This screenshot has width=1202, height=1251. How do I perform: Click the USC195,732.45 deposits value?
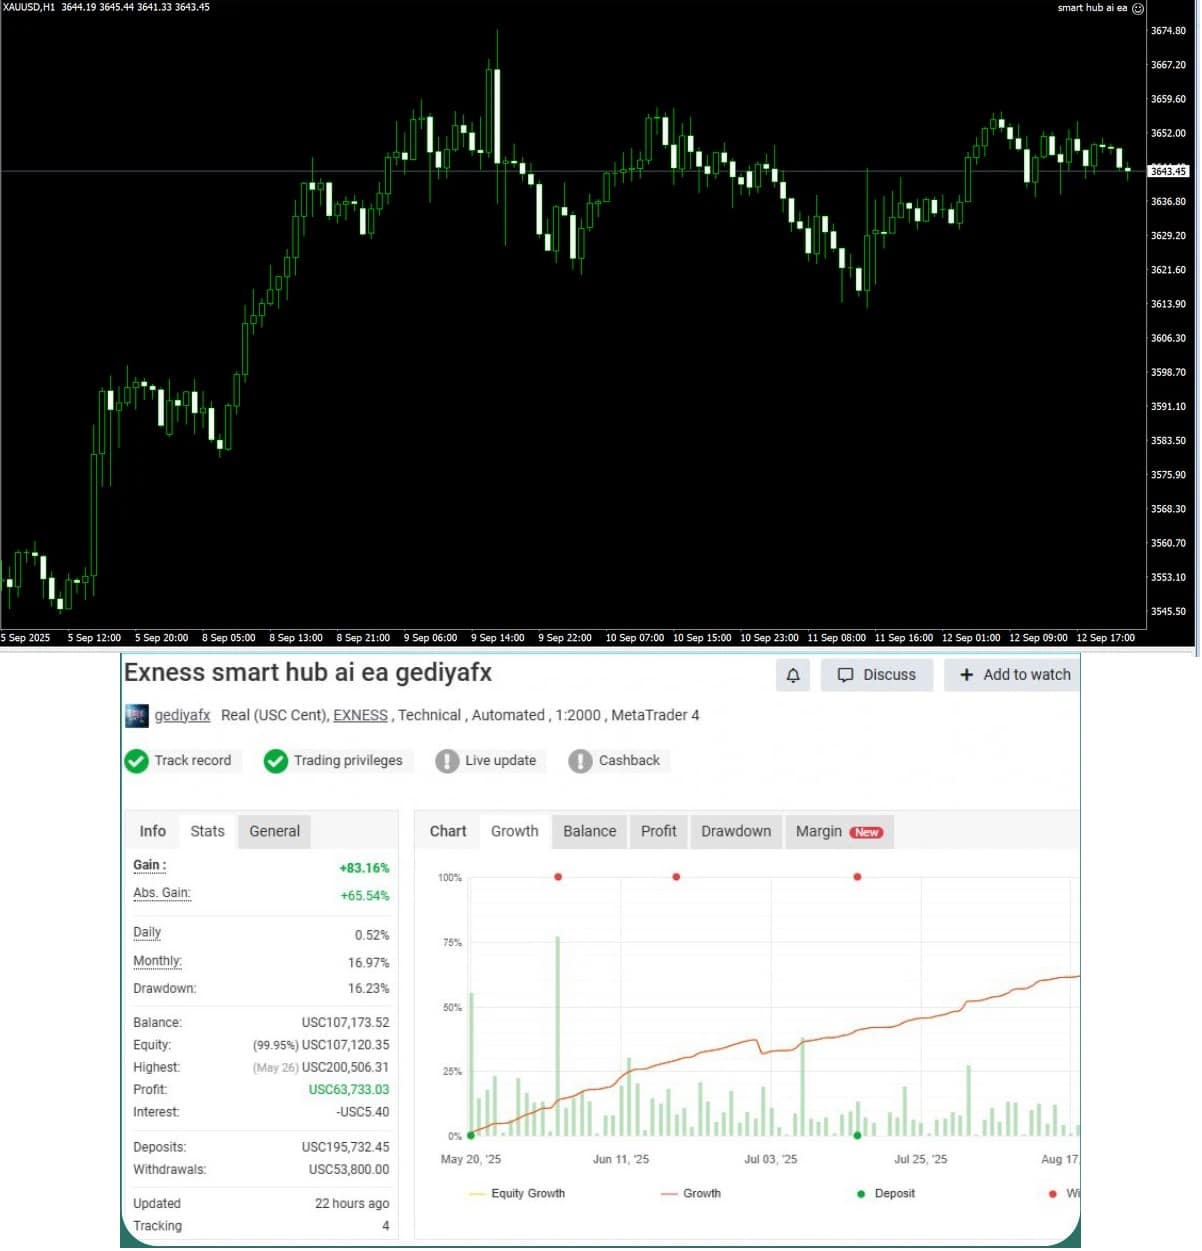pyautogui.click(x=346, y=1148)
